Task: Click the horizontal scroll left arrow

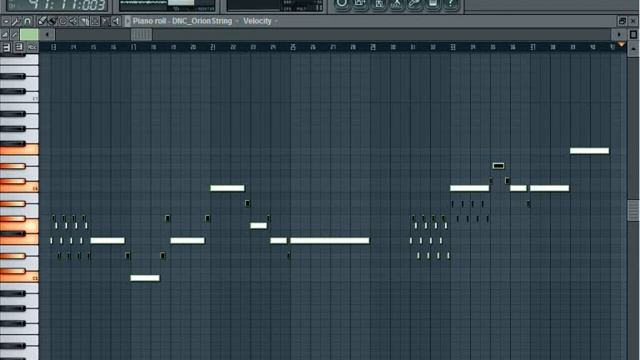Action: 47,35
